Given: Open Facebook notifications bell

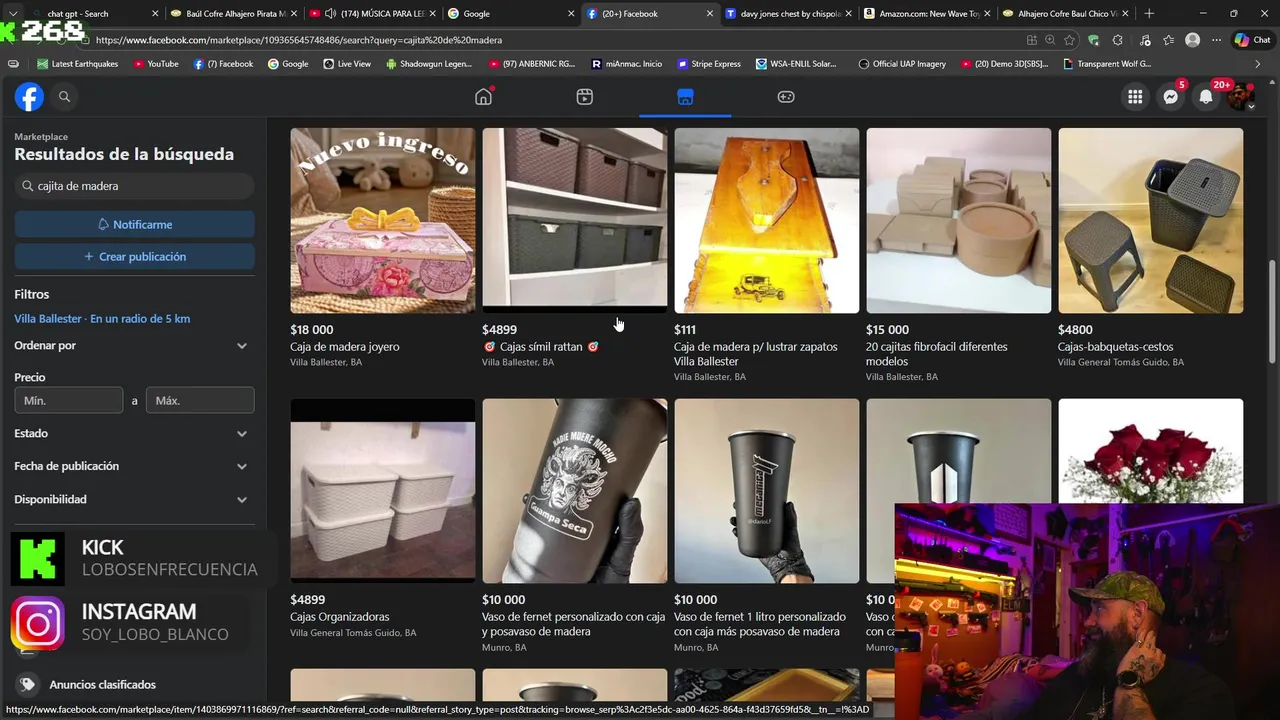Looking at the screenshot, I should click(x=1206, y=97).
